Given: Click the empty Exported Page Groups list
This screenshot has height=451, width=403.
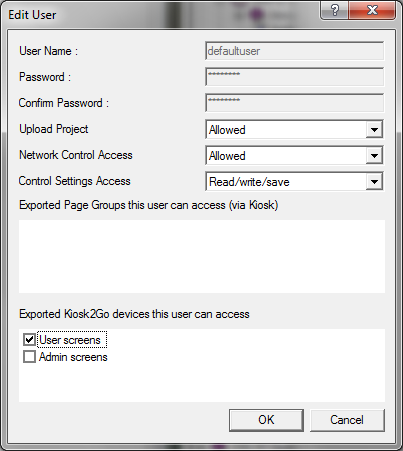Looking at the screenshot, I should (x=202, y=256).
